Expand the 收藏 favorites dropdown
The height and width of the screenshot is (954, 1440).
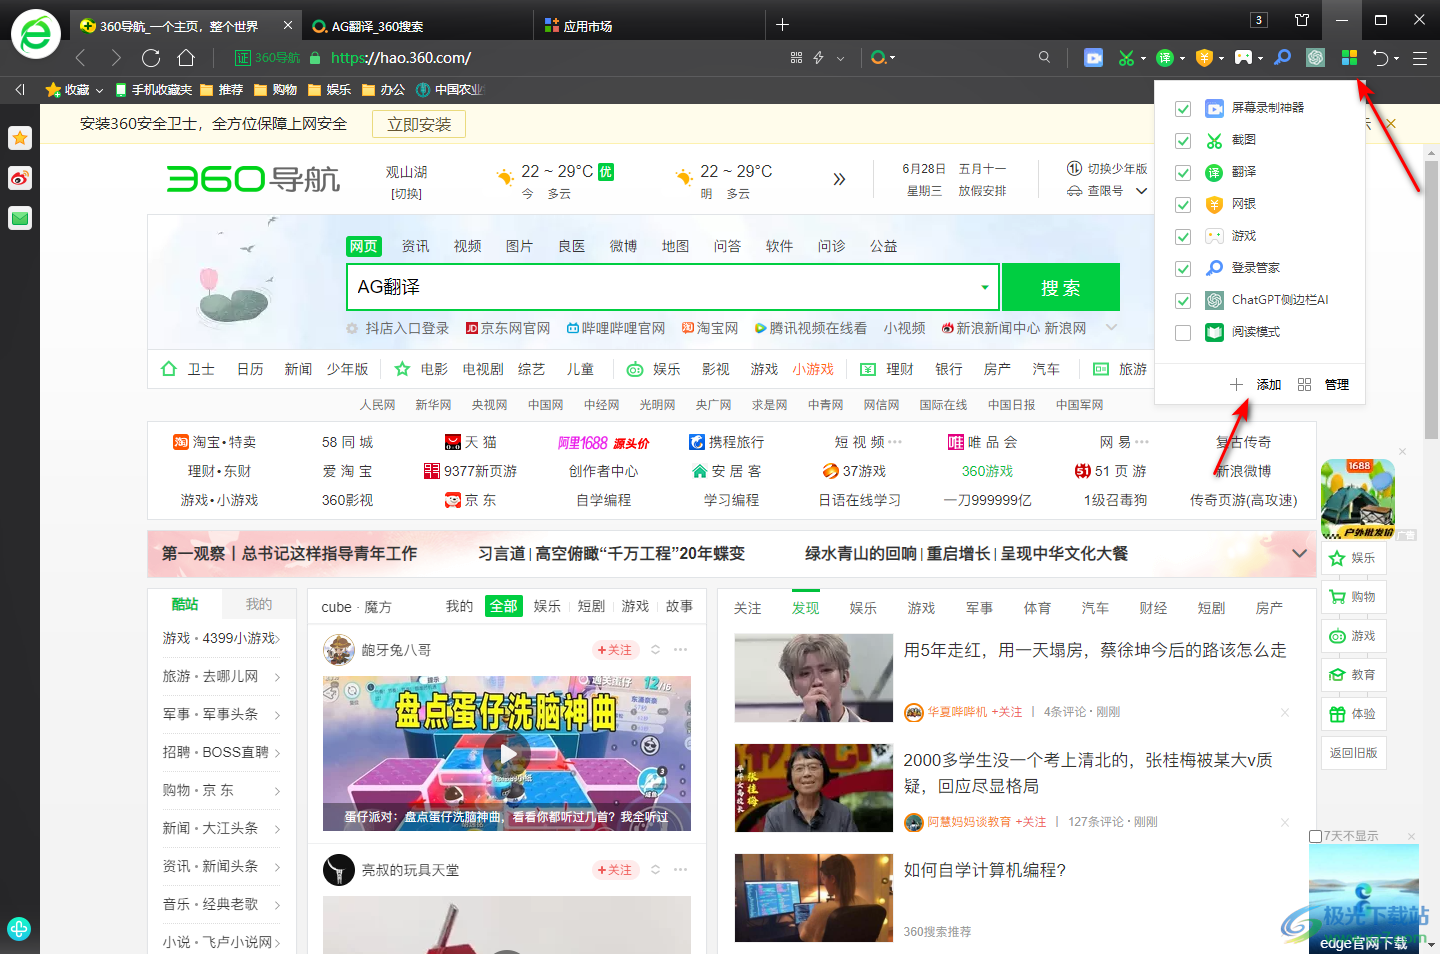99,91
